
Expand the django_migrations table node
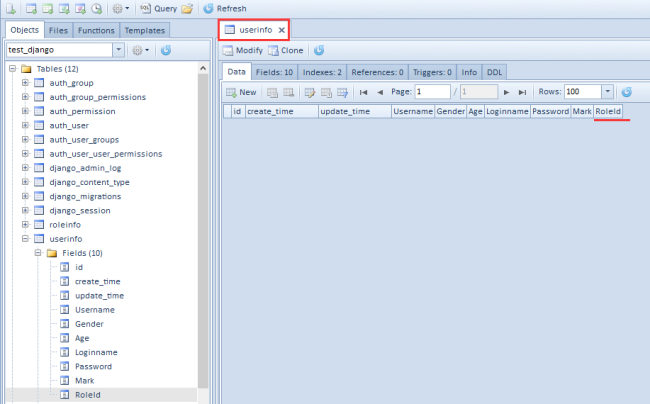pyautogui.click(x=25, y=196)
